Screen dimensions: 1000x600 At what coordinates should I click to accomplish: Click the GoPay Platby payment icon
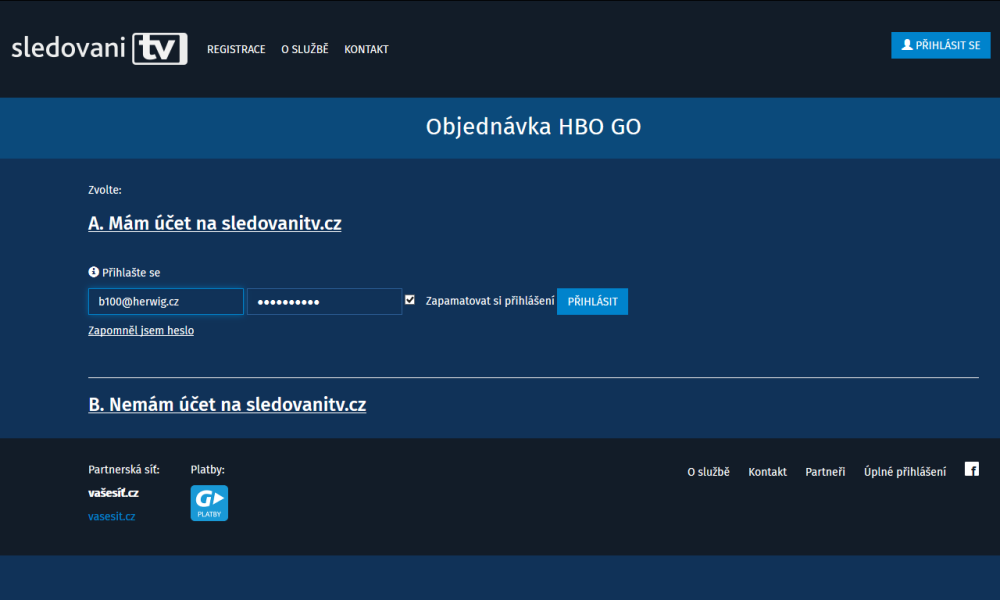(x=209, y=503)
